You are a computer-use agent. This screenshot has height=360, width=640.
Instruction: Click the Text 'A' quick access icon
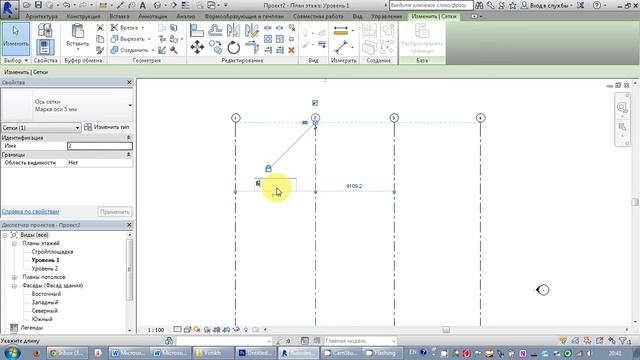click(x=143, y=5)
